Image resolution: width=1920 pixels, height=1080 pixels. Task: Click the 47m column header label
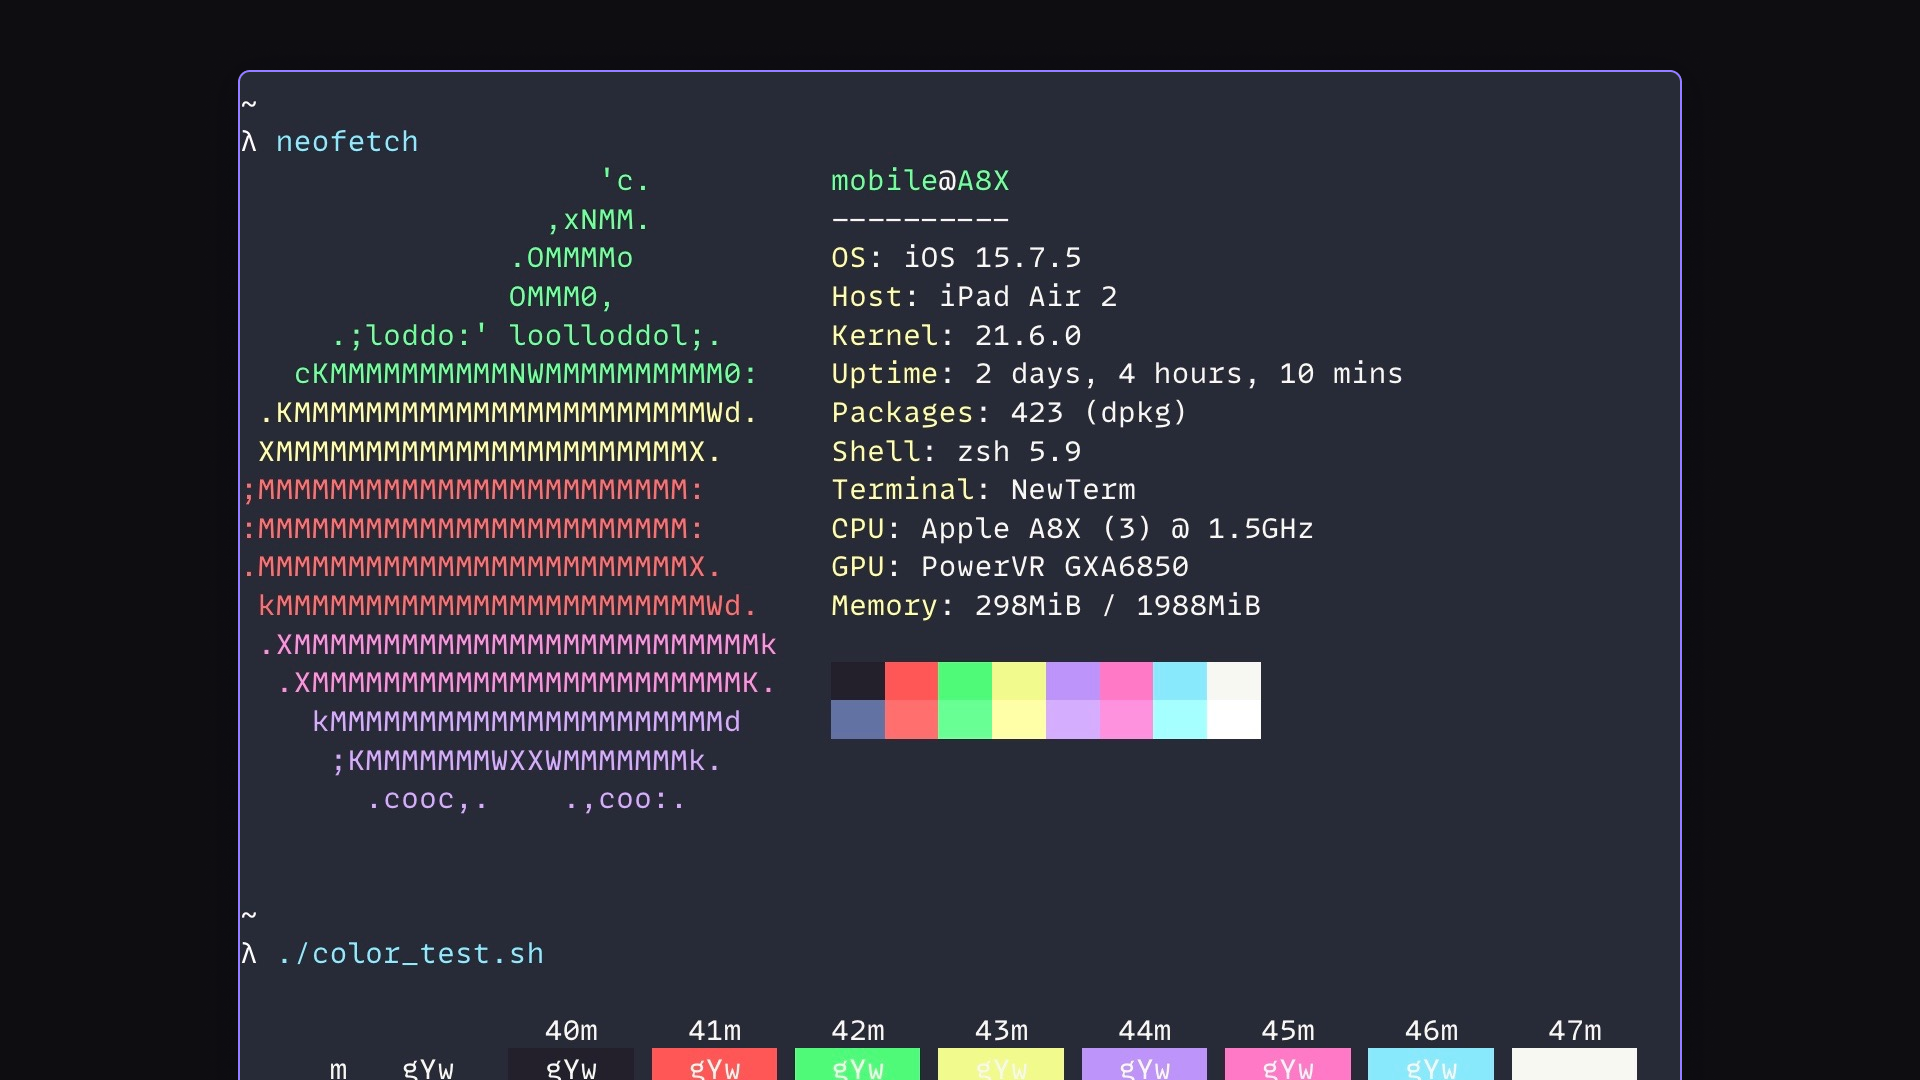[x=1574, y=1031]
